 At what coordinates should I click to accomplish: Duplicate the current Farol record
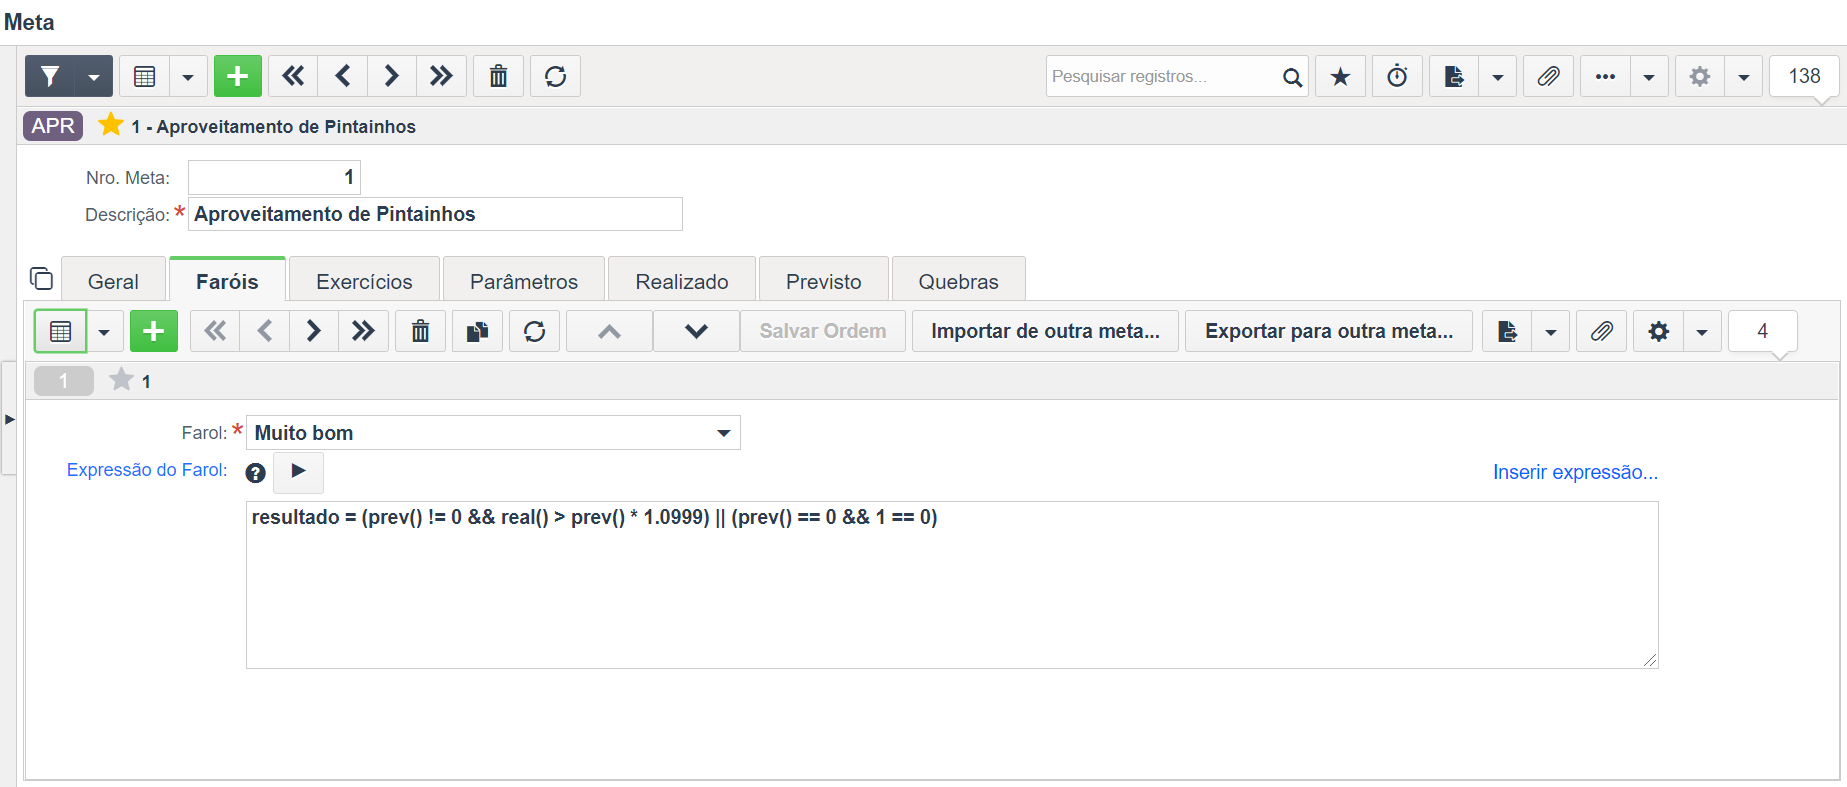coord(477,331)
